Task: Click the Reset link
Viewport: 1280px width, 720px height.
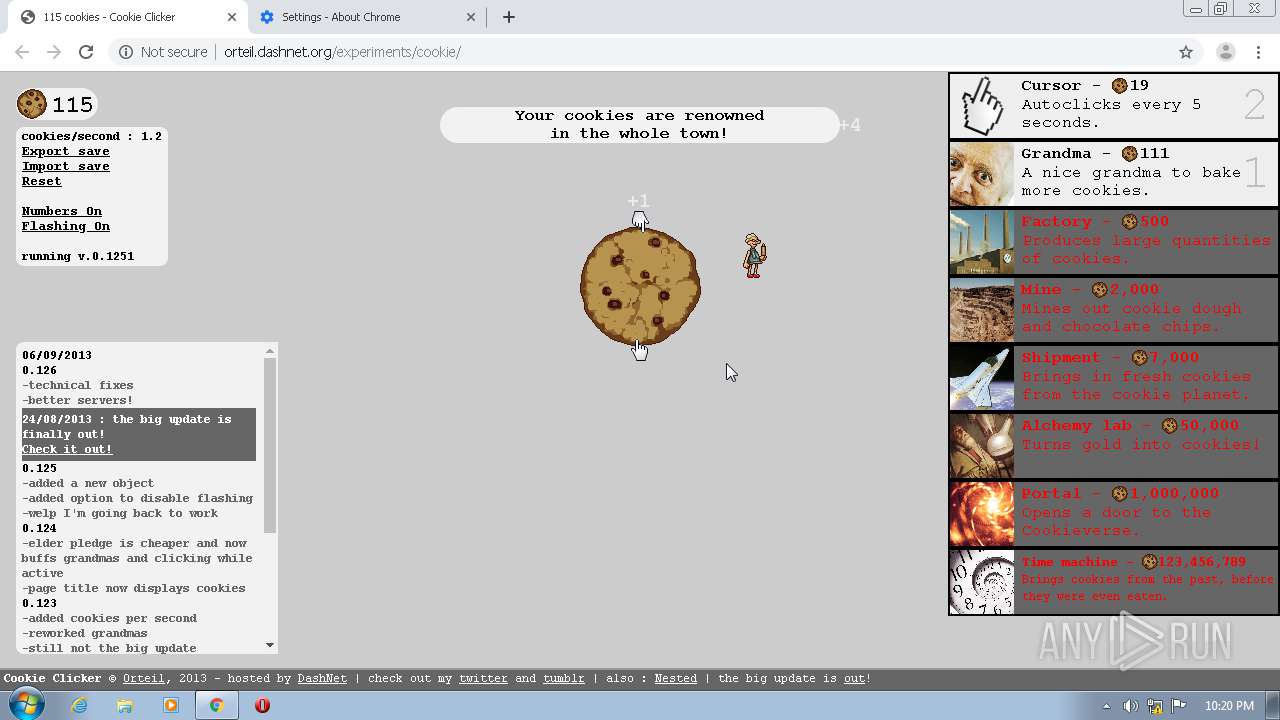Action: (x=42, y=181)
